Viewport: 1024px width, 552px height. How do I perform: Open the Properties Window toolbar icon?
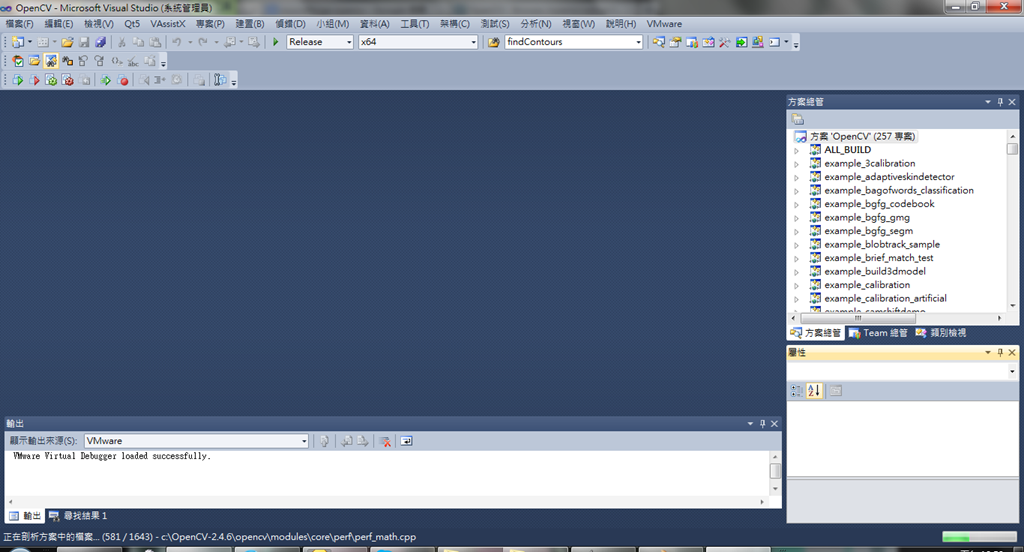(675, 42)
